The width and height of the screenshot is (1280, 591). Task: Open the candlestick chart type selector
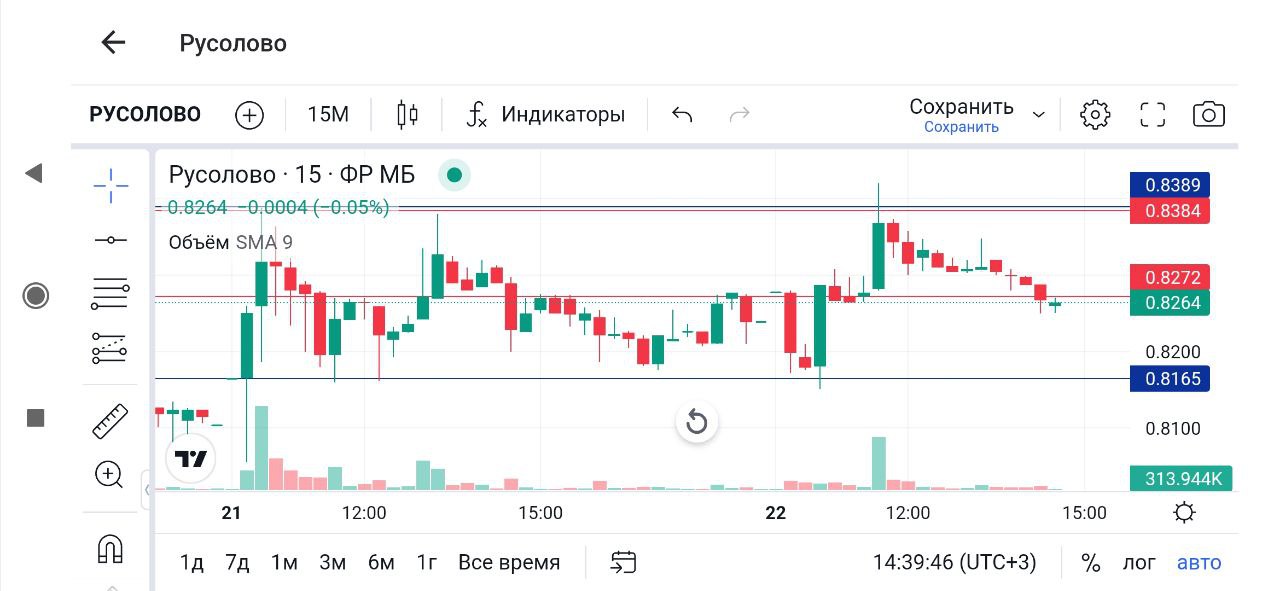(x=407, y=115)
